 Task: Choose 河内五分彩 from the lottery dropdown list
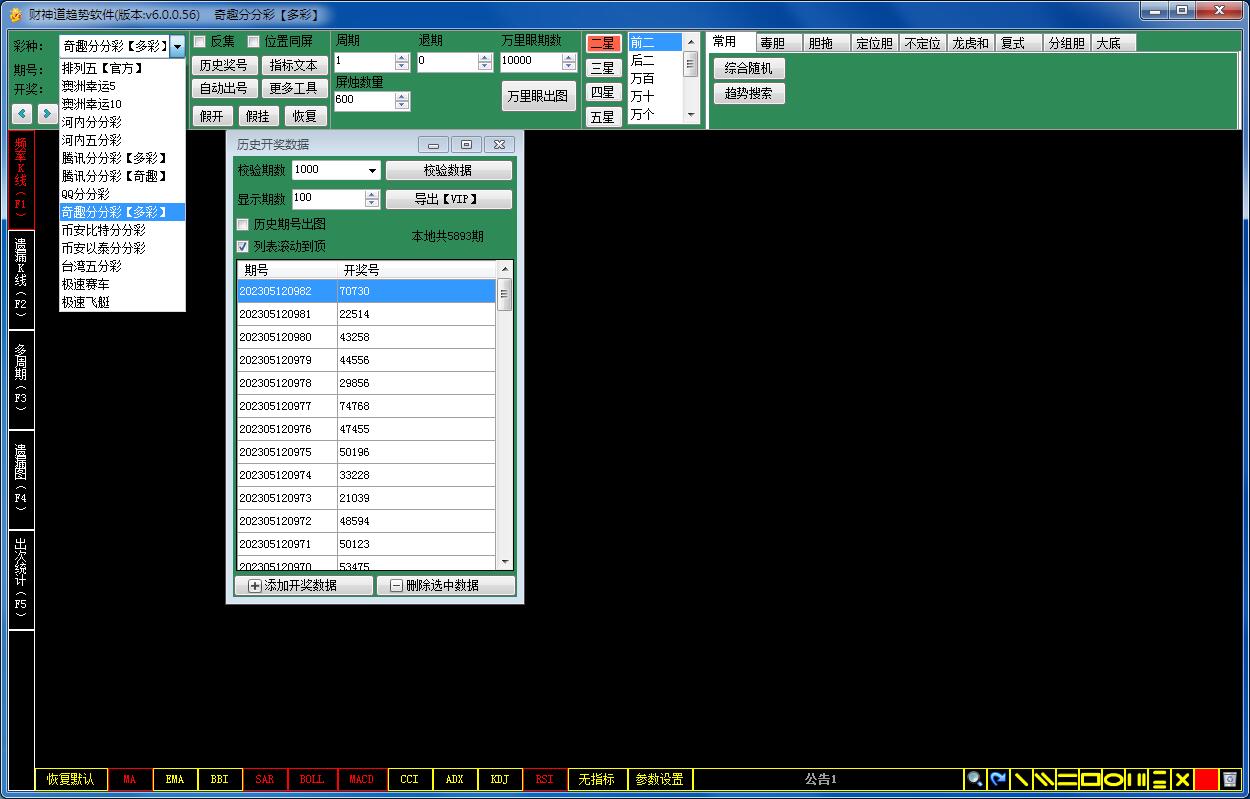pos(91,140)
